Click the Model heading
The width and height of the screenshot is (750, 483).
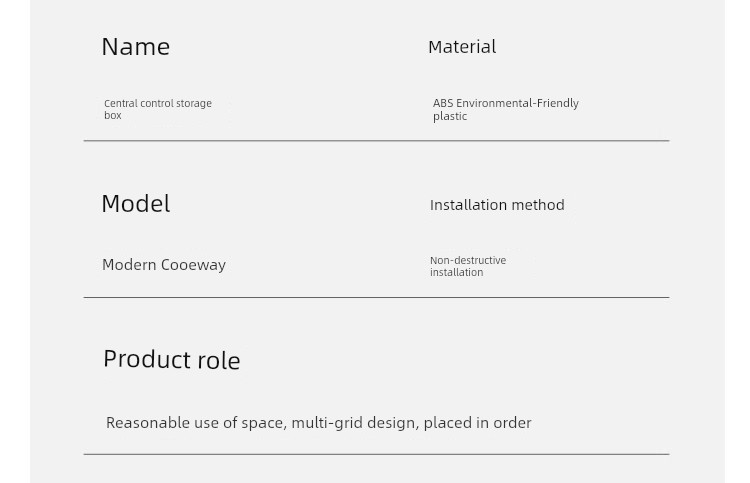click(x=136, y=204)
